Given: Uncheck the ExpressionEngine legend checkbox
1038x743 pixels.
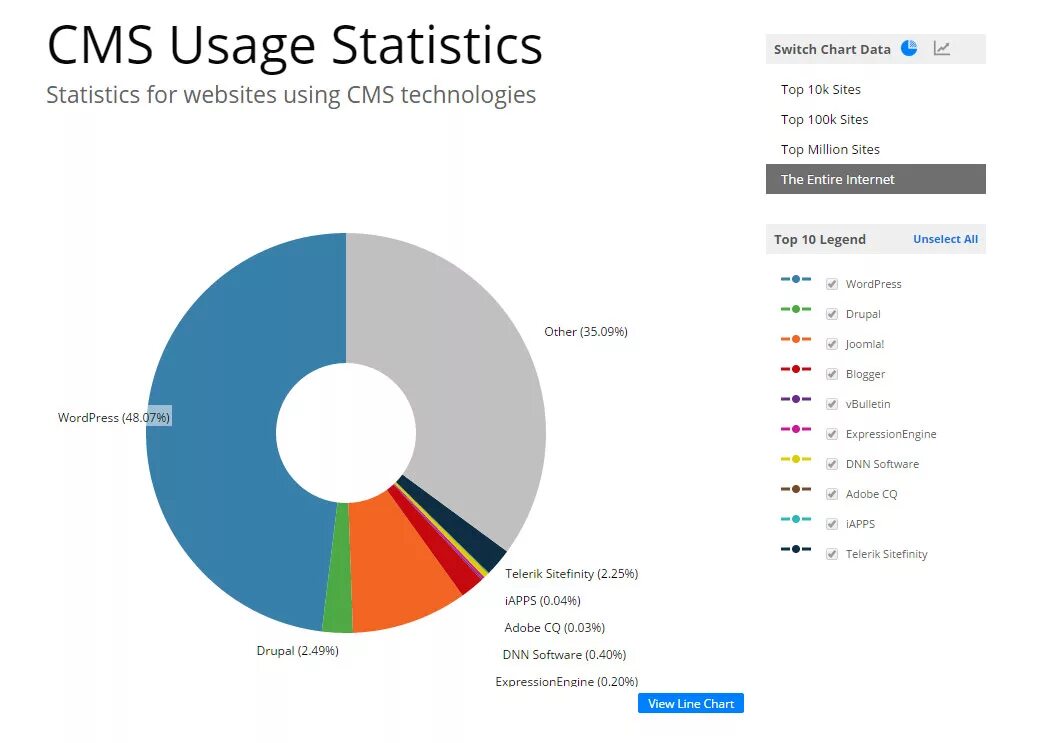Looking at the screenshot, I should (x=831, y=434).
